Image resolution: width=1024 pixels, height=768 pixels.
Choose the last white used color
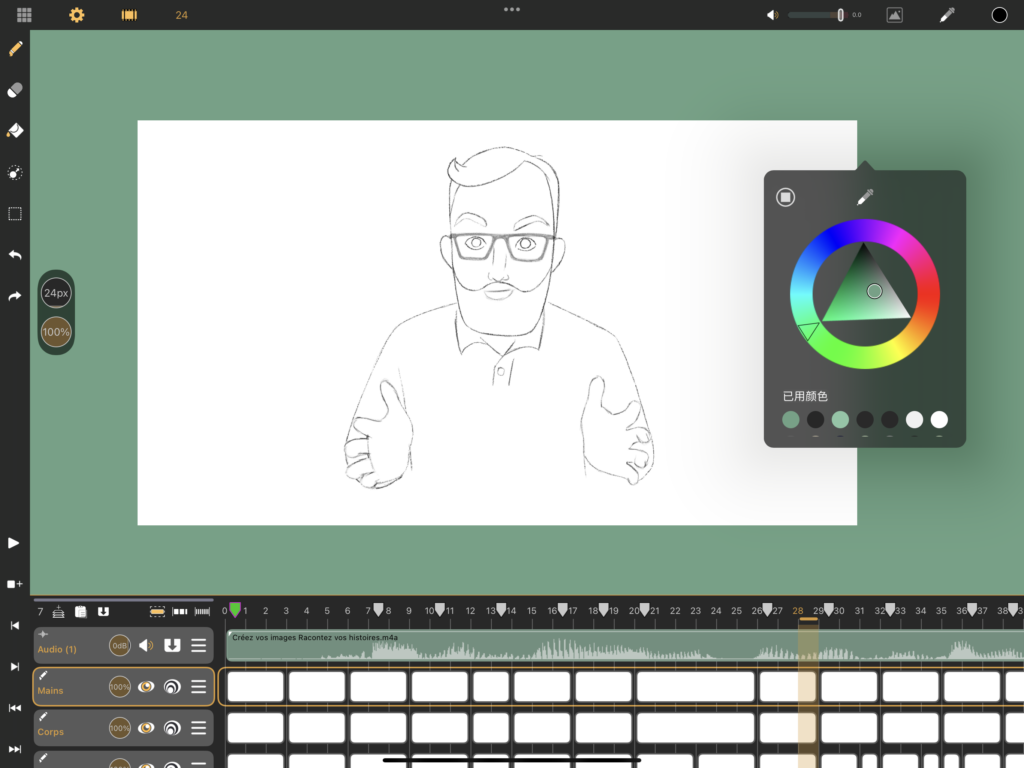939,419
